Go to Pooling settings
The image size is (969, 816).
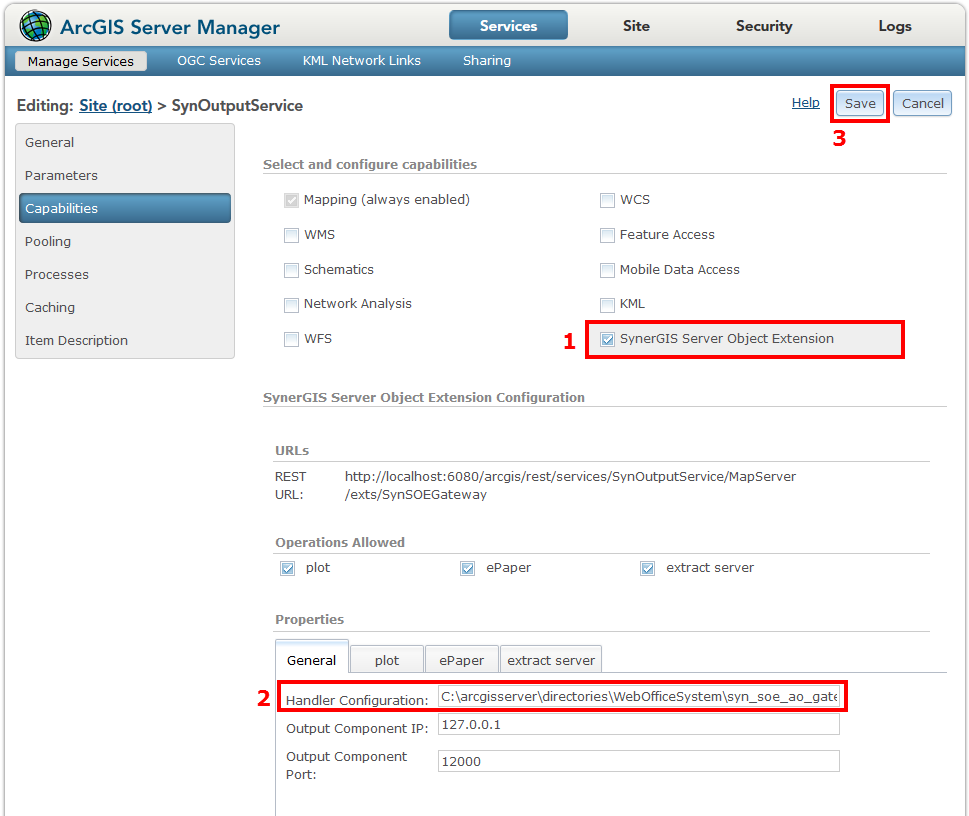tap(47, 241)
